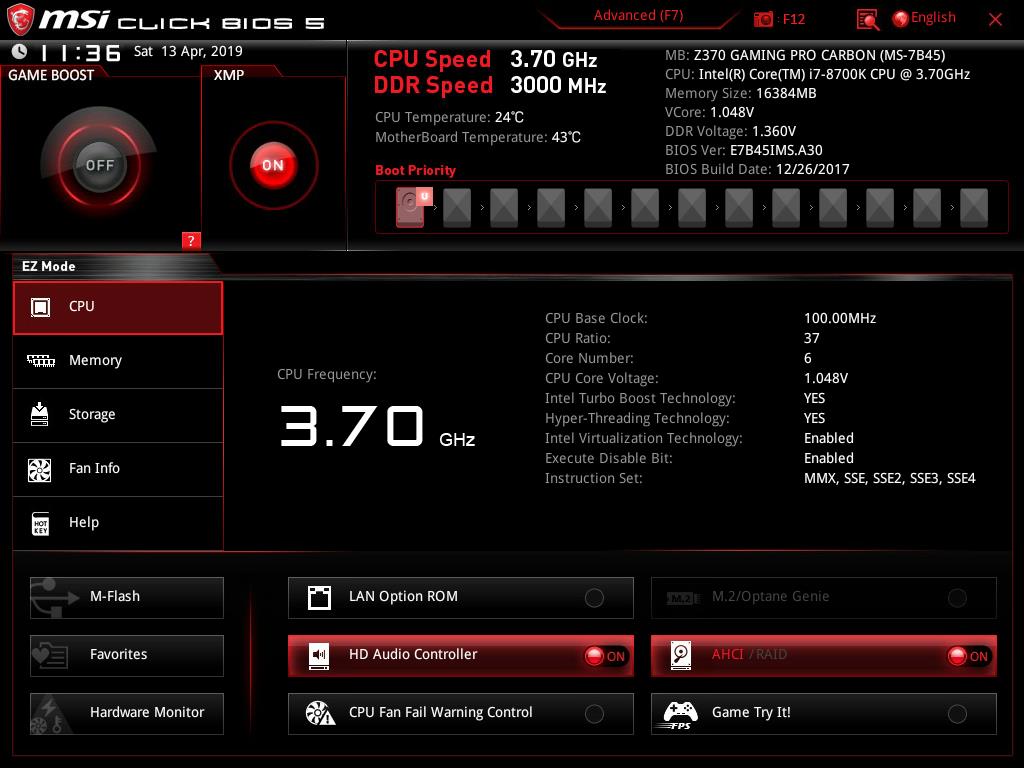Open the M-Flash utility
Image resolution: width=1024 pixels, height=768 pixels.
click(x=127, y=598)
